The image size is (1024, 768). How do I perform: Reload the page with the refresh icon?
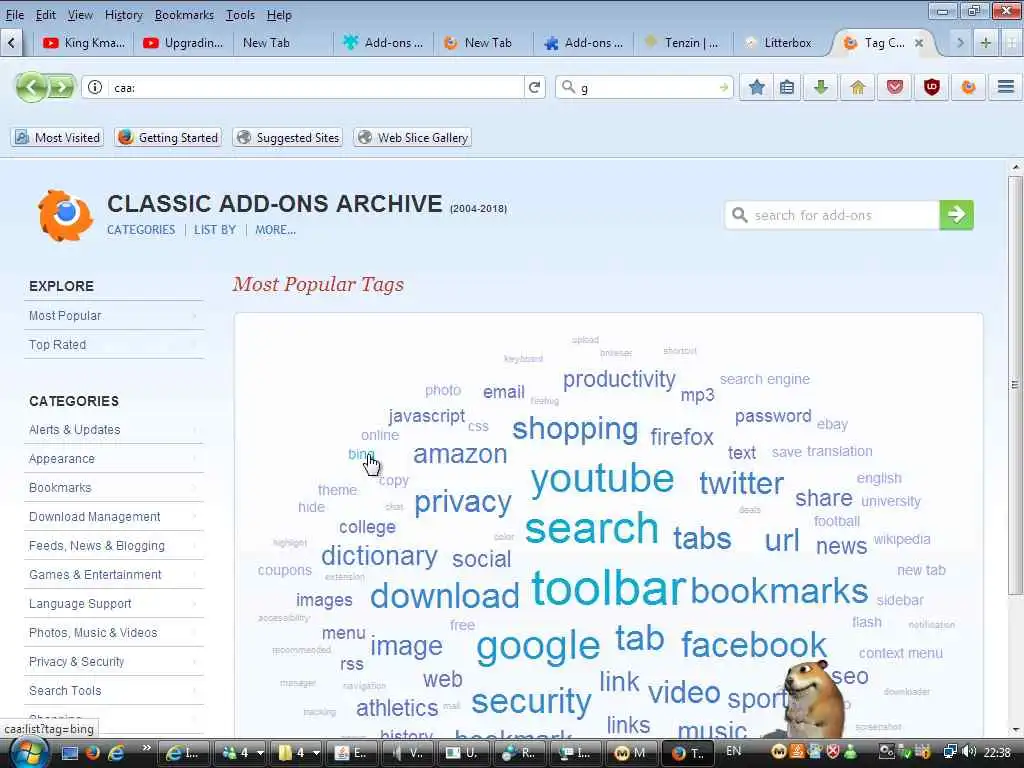tap(534, 87)
